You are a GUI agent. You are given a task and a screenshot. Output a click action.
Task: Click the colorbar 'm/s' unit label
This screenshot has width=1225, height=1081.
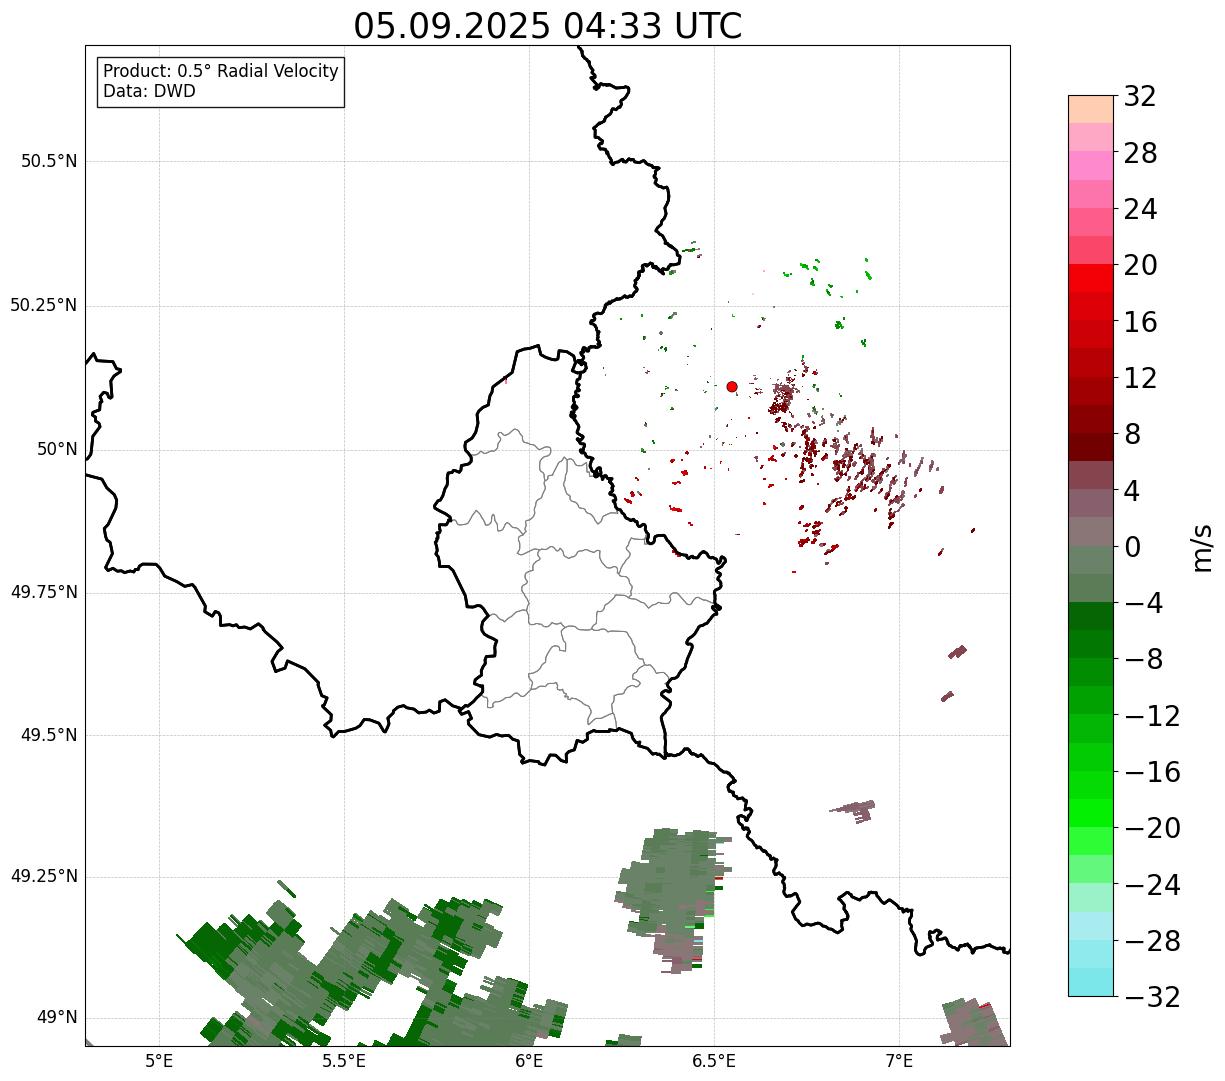1203,547
